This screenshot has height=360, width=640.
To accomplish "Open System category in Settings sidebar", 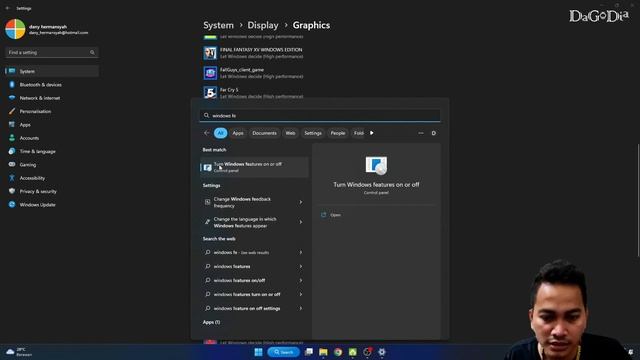I will [x=52, y=71].
